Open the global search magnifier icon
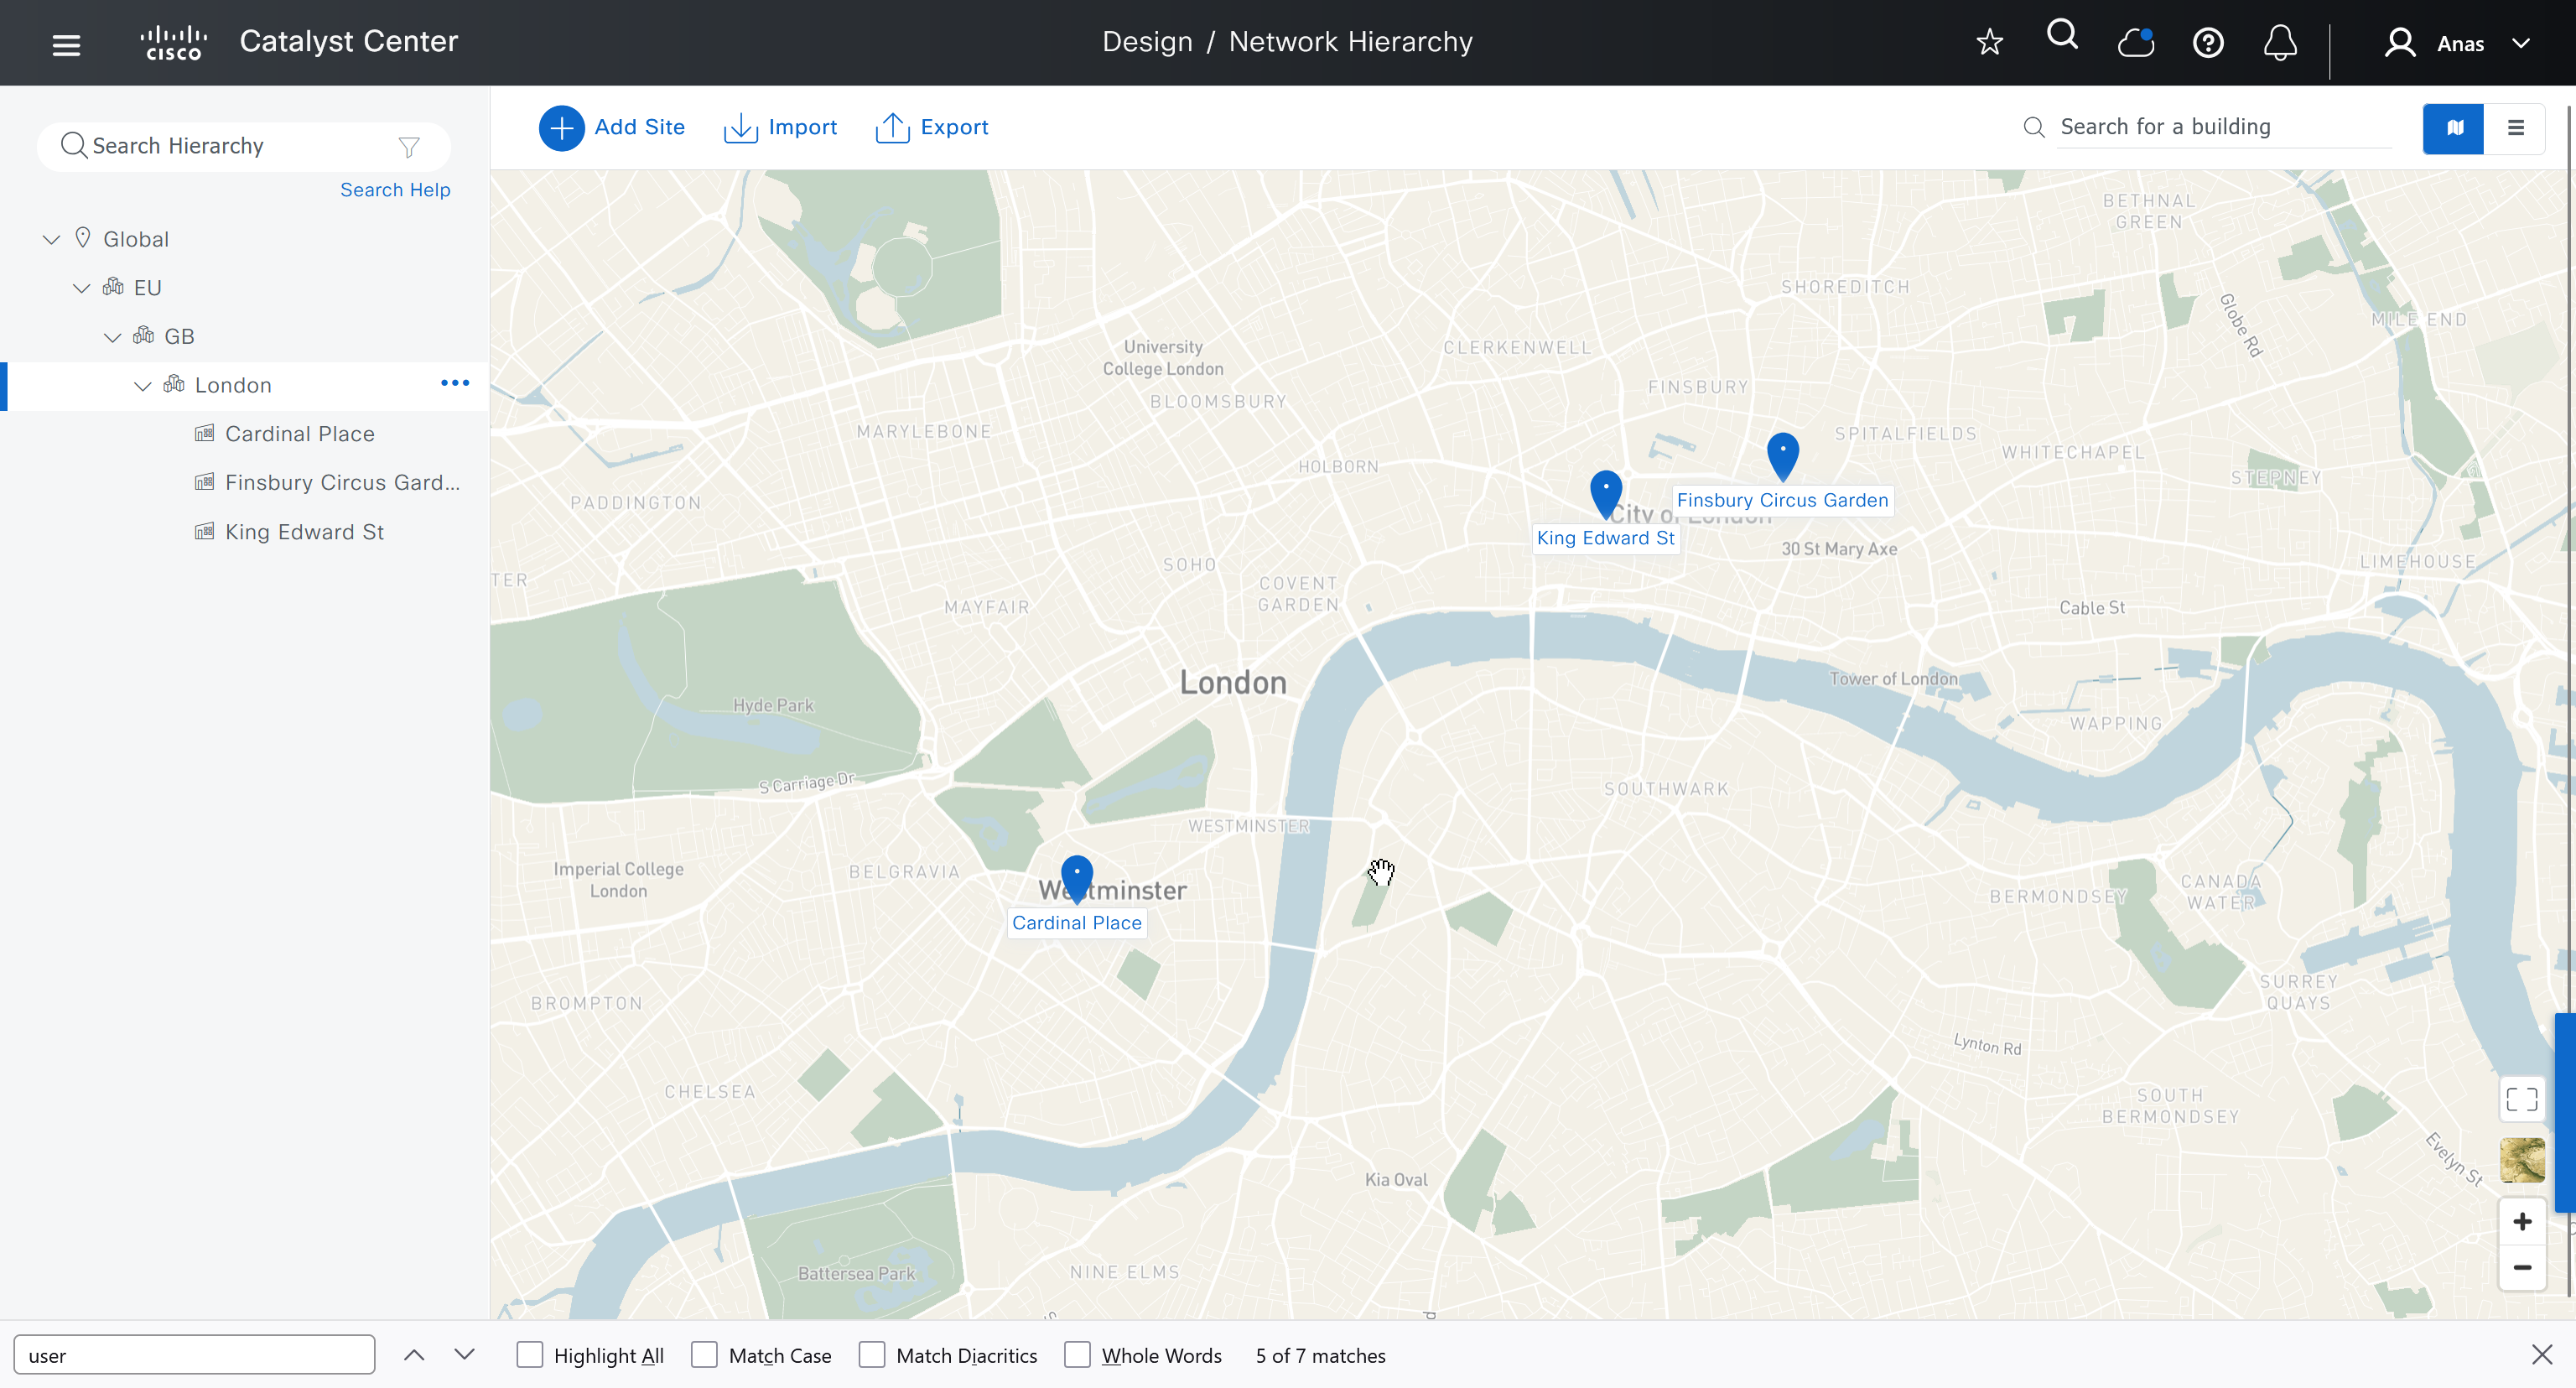The image size is (2576, 1388). pos(2061,36)
